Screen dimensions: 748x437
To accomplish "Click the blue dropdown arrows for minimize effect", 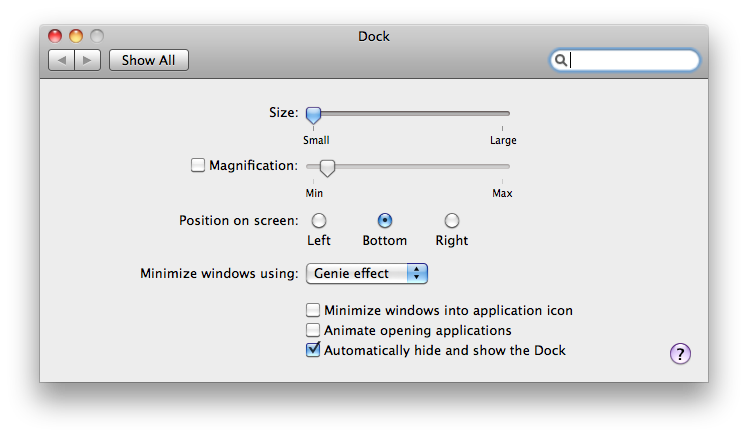I will point(417,273).
